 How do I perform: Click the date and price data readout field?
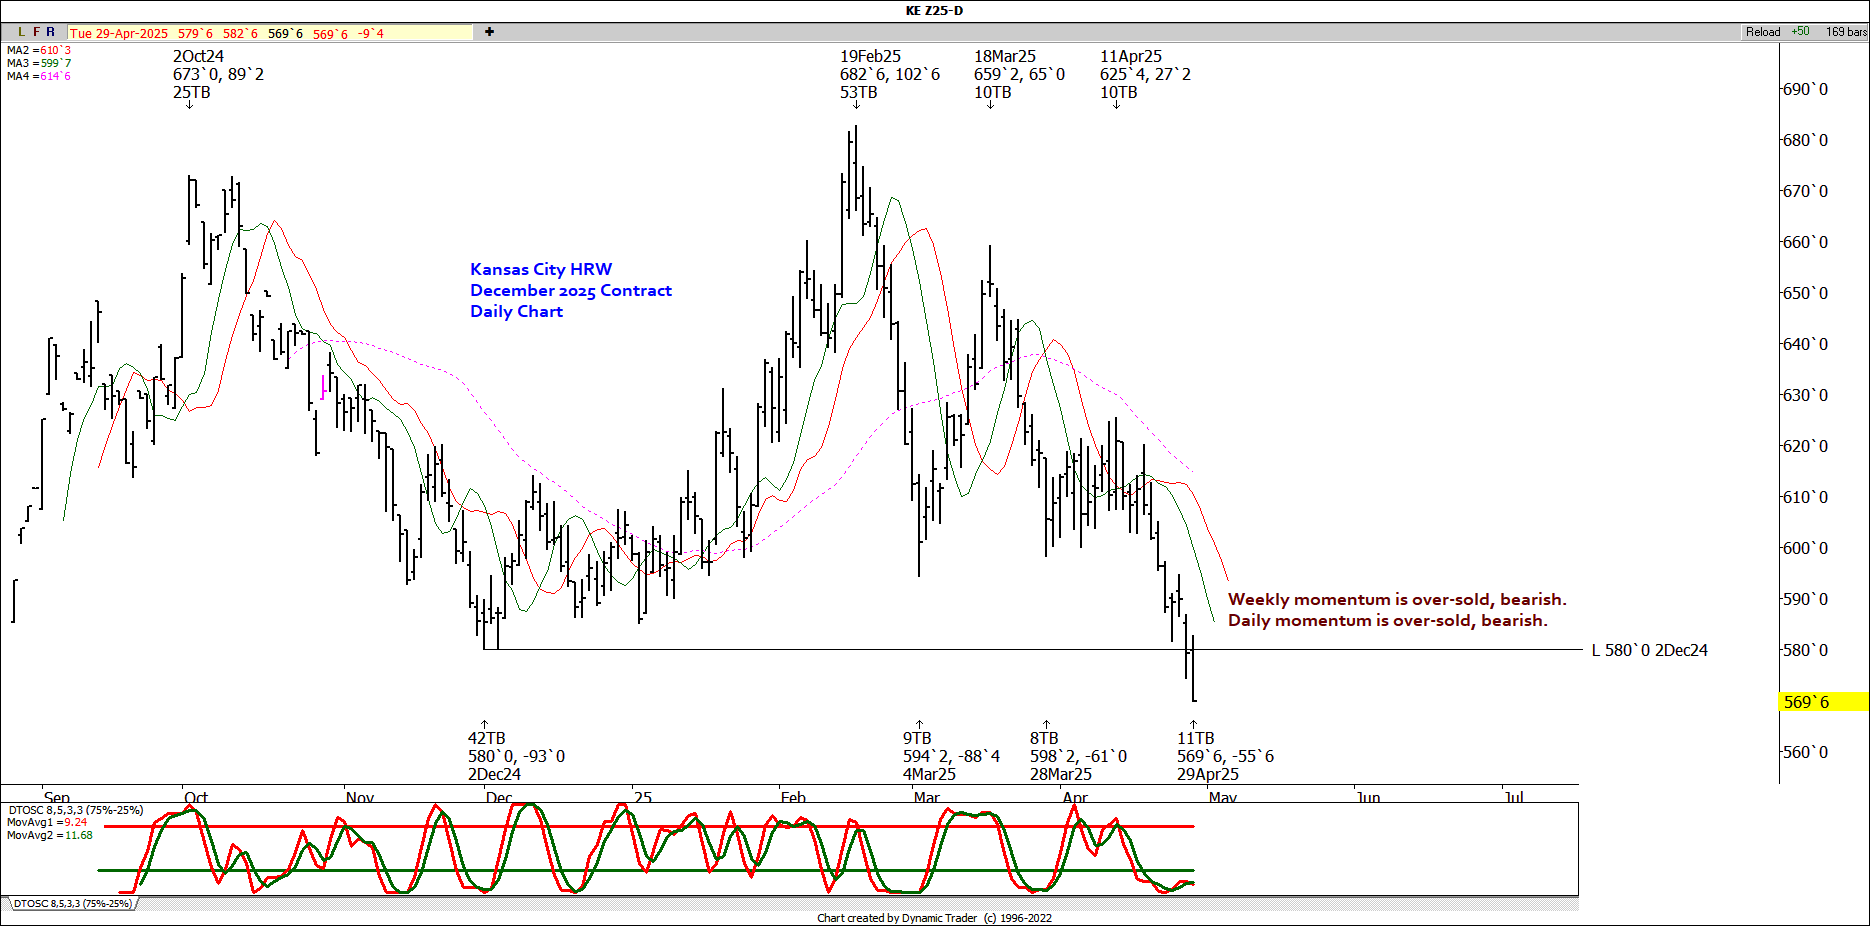(270, 33)
